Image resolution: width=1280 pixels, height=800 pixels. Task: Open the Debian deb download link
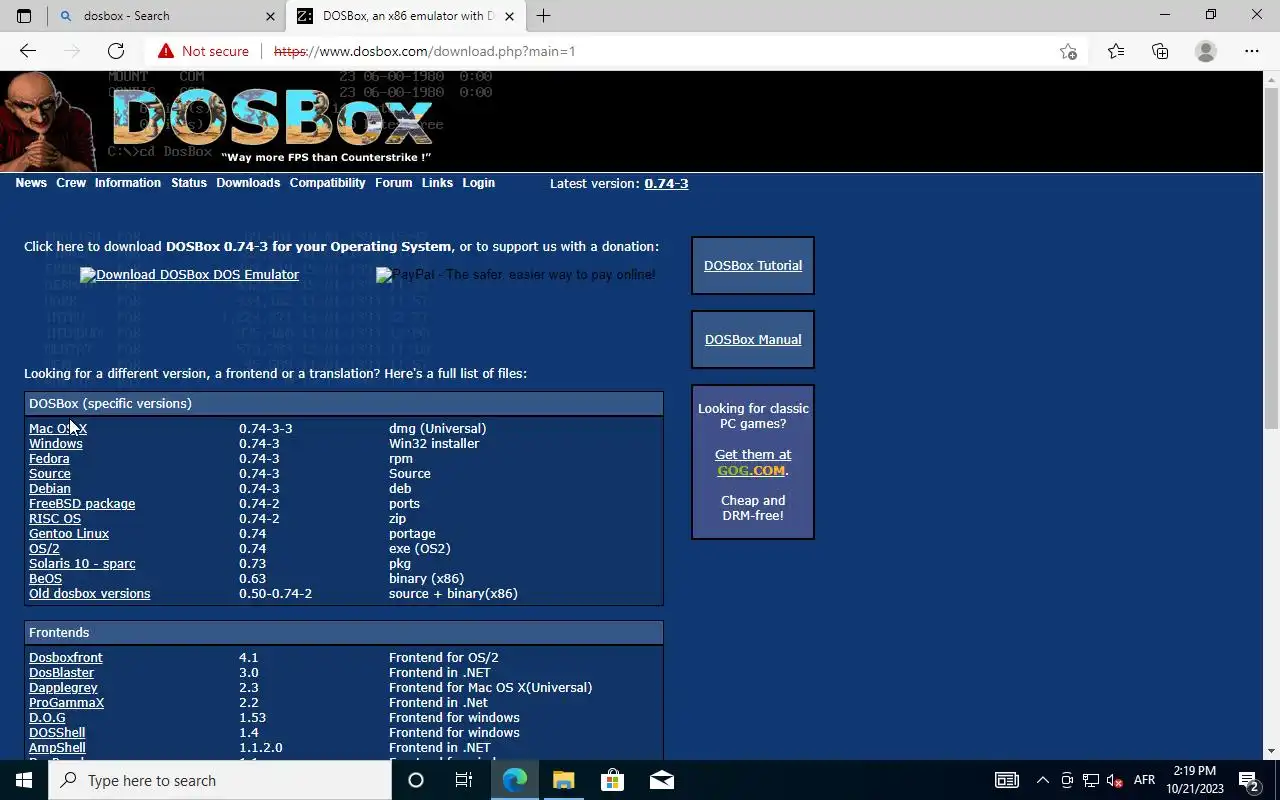tap(50, 489)
